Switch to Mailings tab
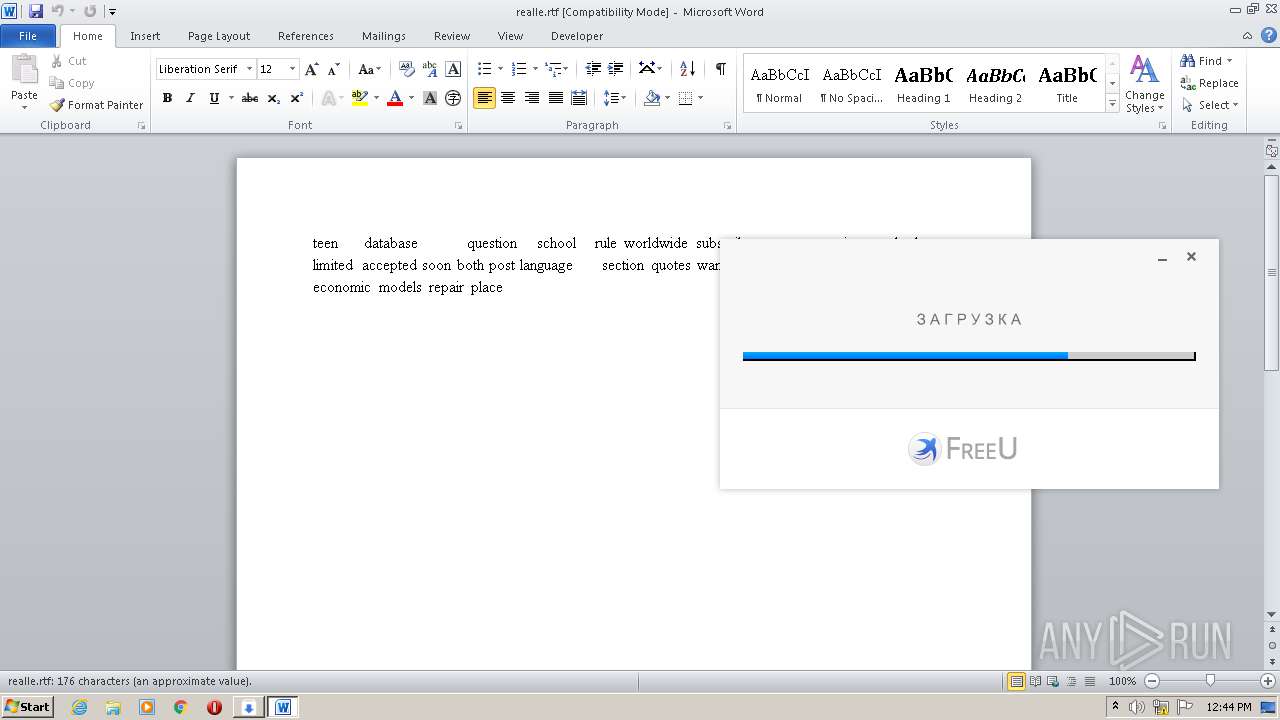1280x720 pixels. (x=384, y=36)
